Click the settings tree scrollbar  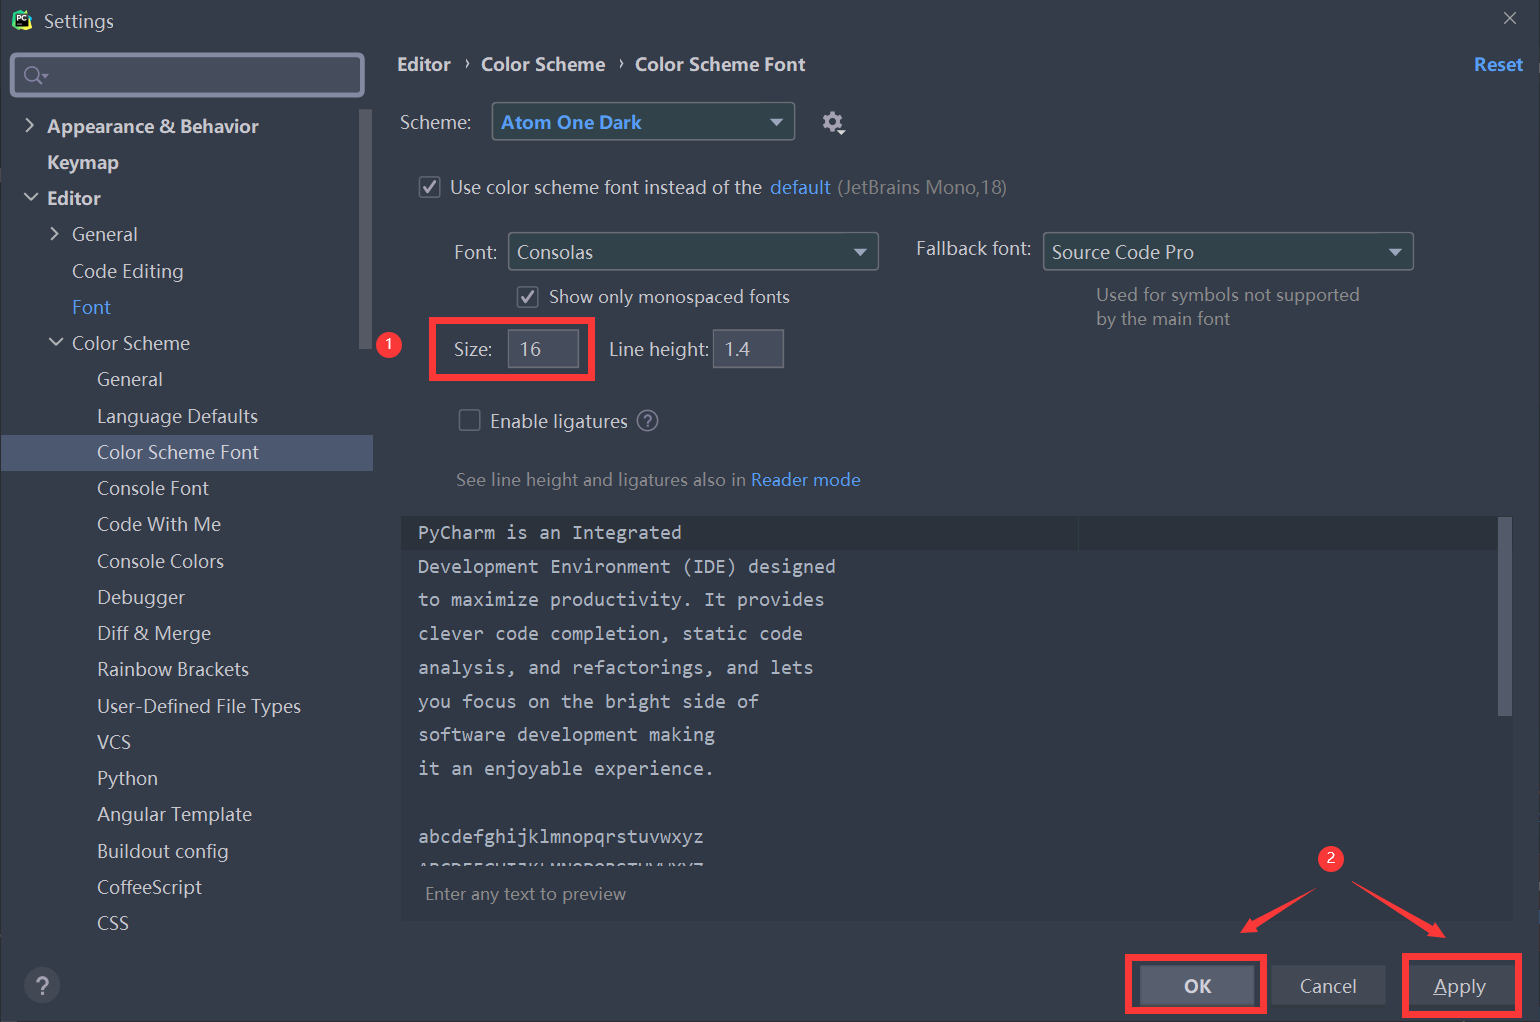pos(365,230)
